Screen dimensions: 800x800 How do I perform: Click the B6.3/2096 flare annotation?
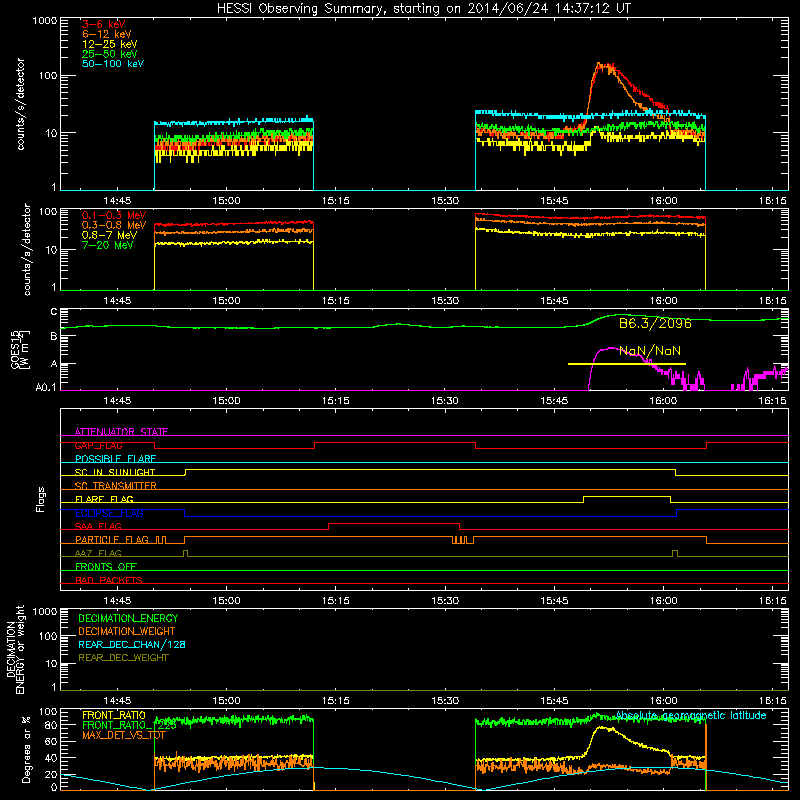655,323
